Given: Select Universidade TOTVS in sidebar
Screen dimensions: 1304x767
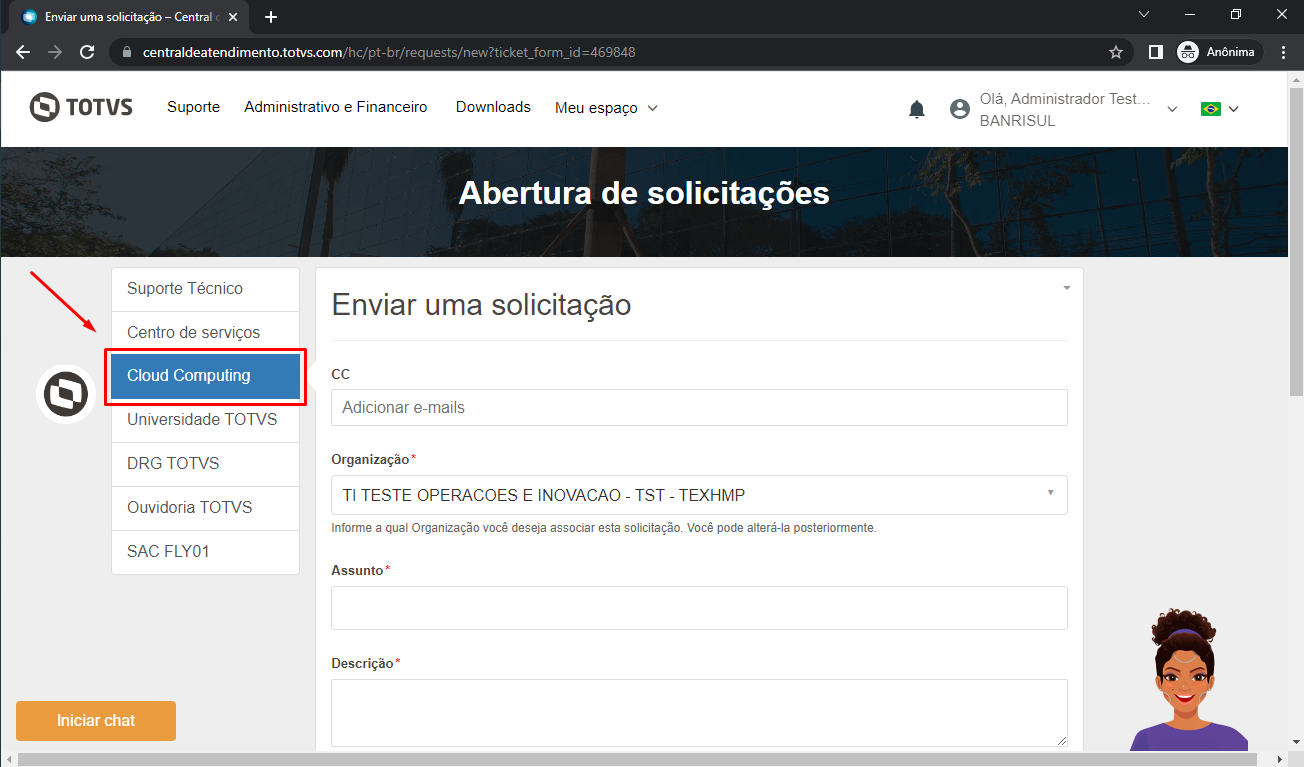Looking at the screenshot, I should [205, 420].
